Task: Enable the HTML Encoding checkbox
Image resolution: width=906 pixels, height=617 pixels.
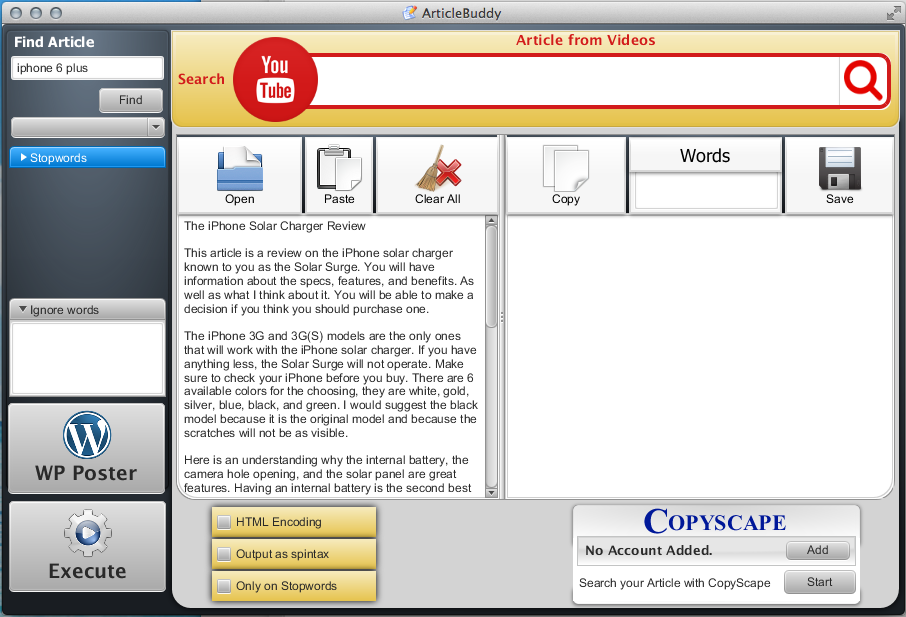Action: [224, 522]
